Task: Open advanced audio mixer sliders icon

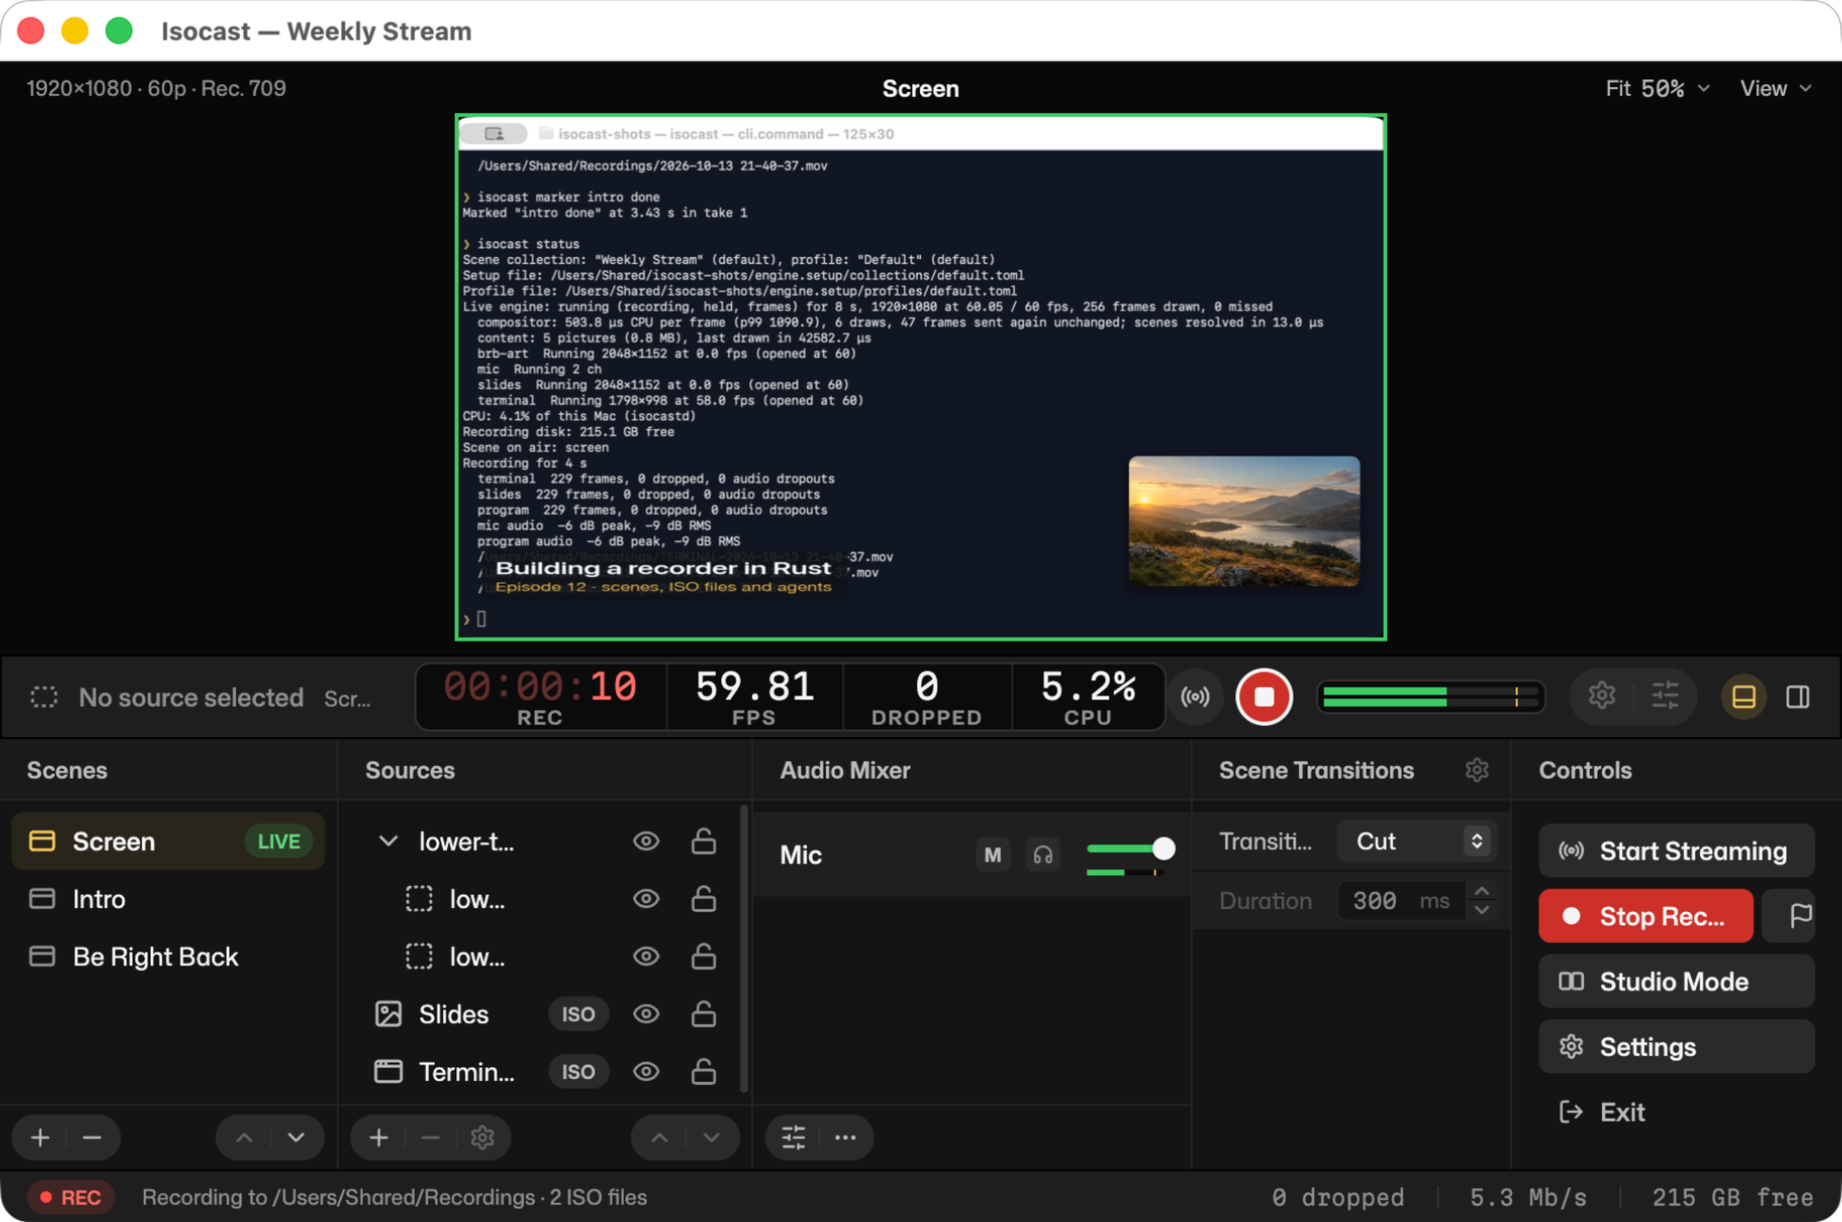Action: pos(794,1138)
